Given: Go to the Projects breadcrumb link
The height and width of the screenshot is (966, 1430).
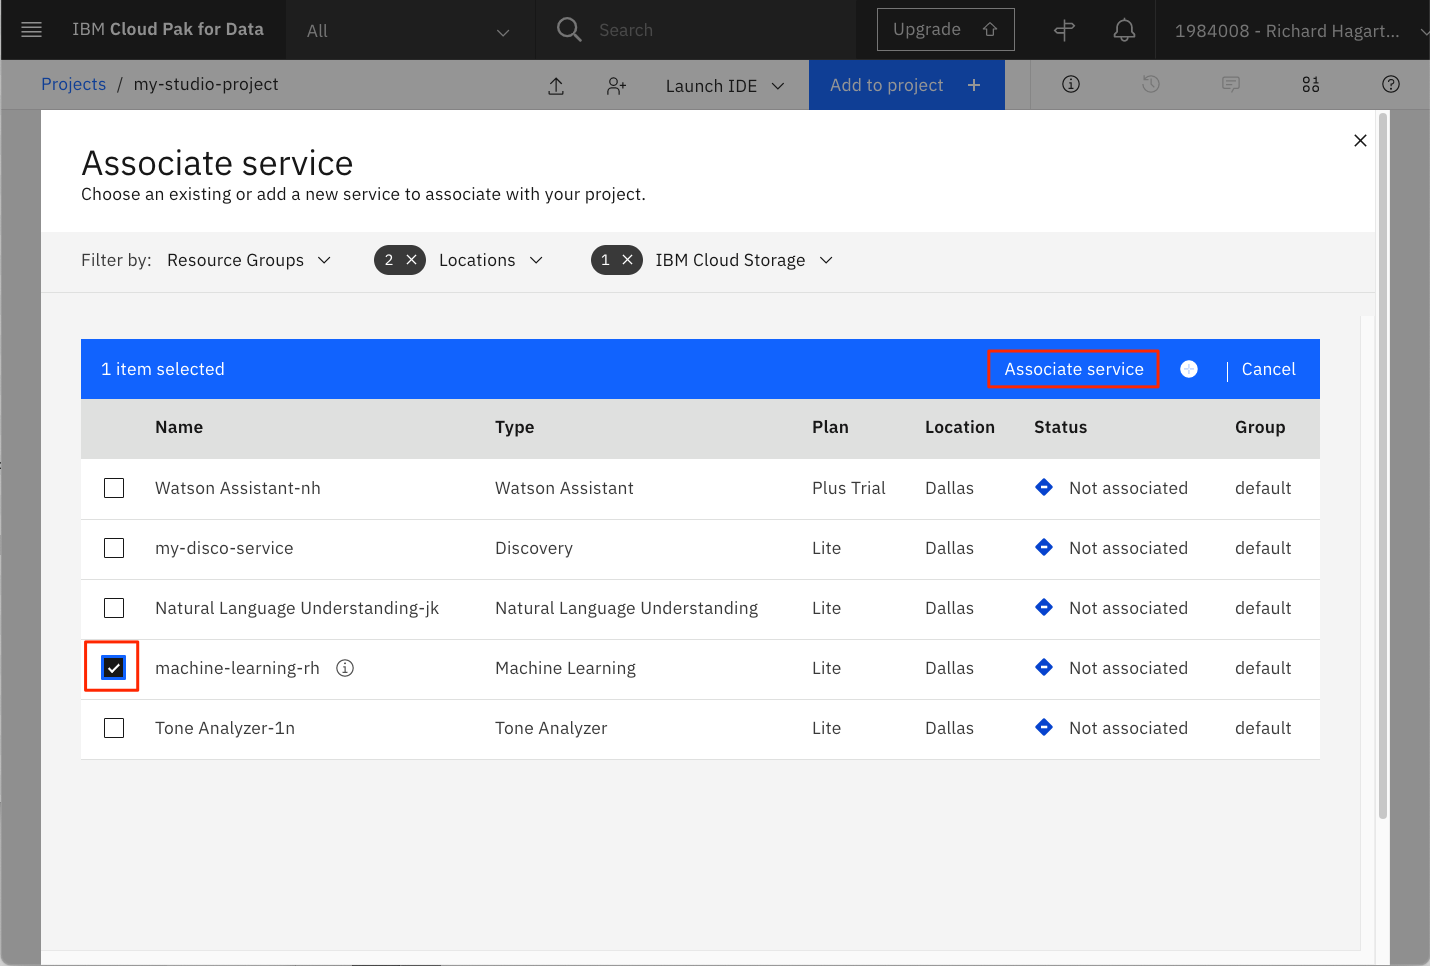Looking at the screenshot, I should click(x=73, y=84).
